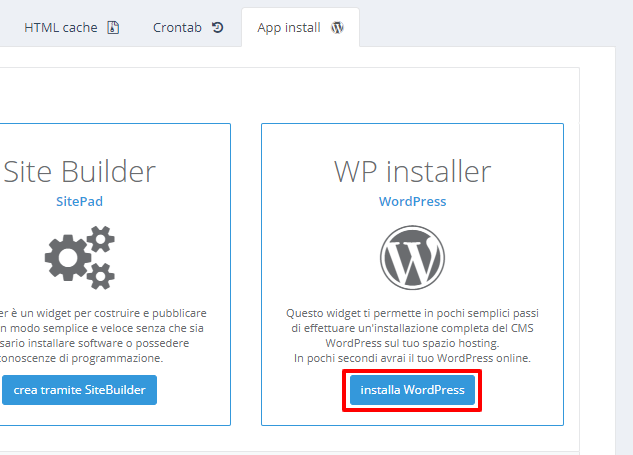The width and height of the screenshot is (633, 455).
Task: Click the large WordPress logo
Action: pyautogui.click(x=412, y=257)
